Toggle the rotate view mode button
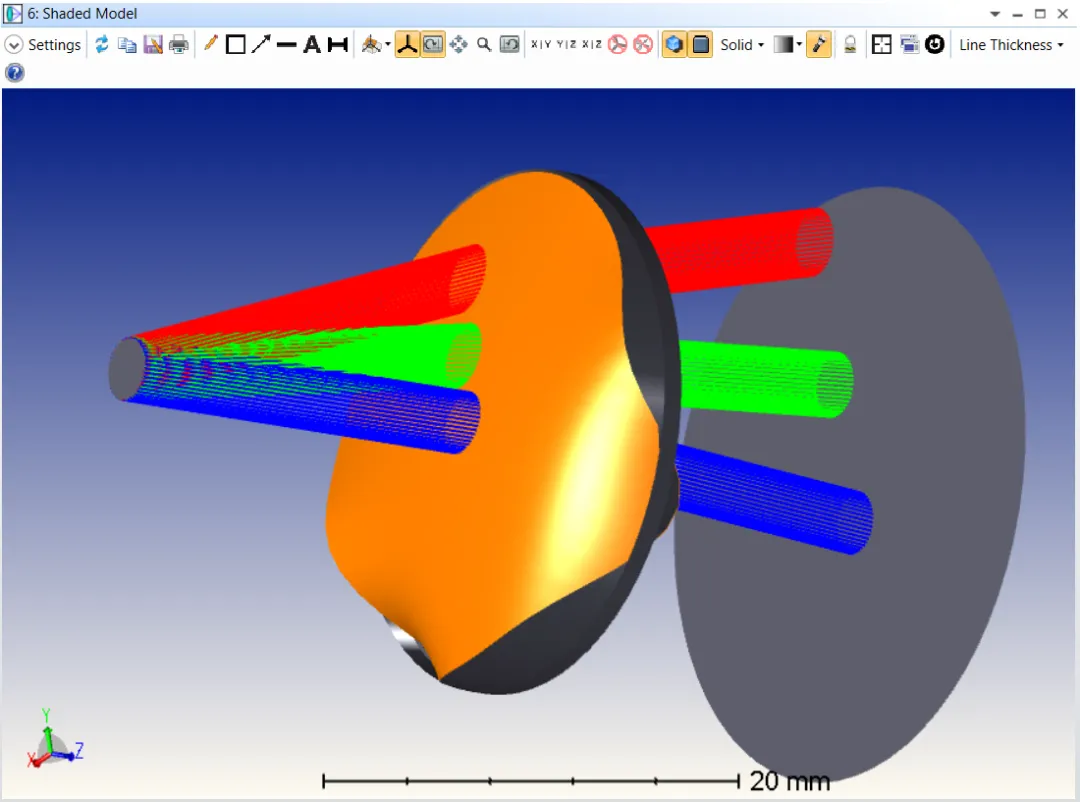 [x=433, y=45]
